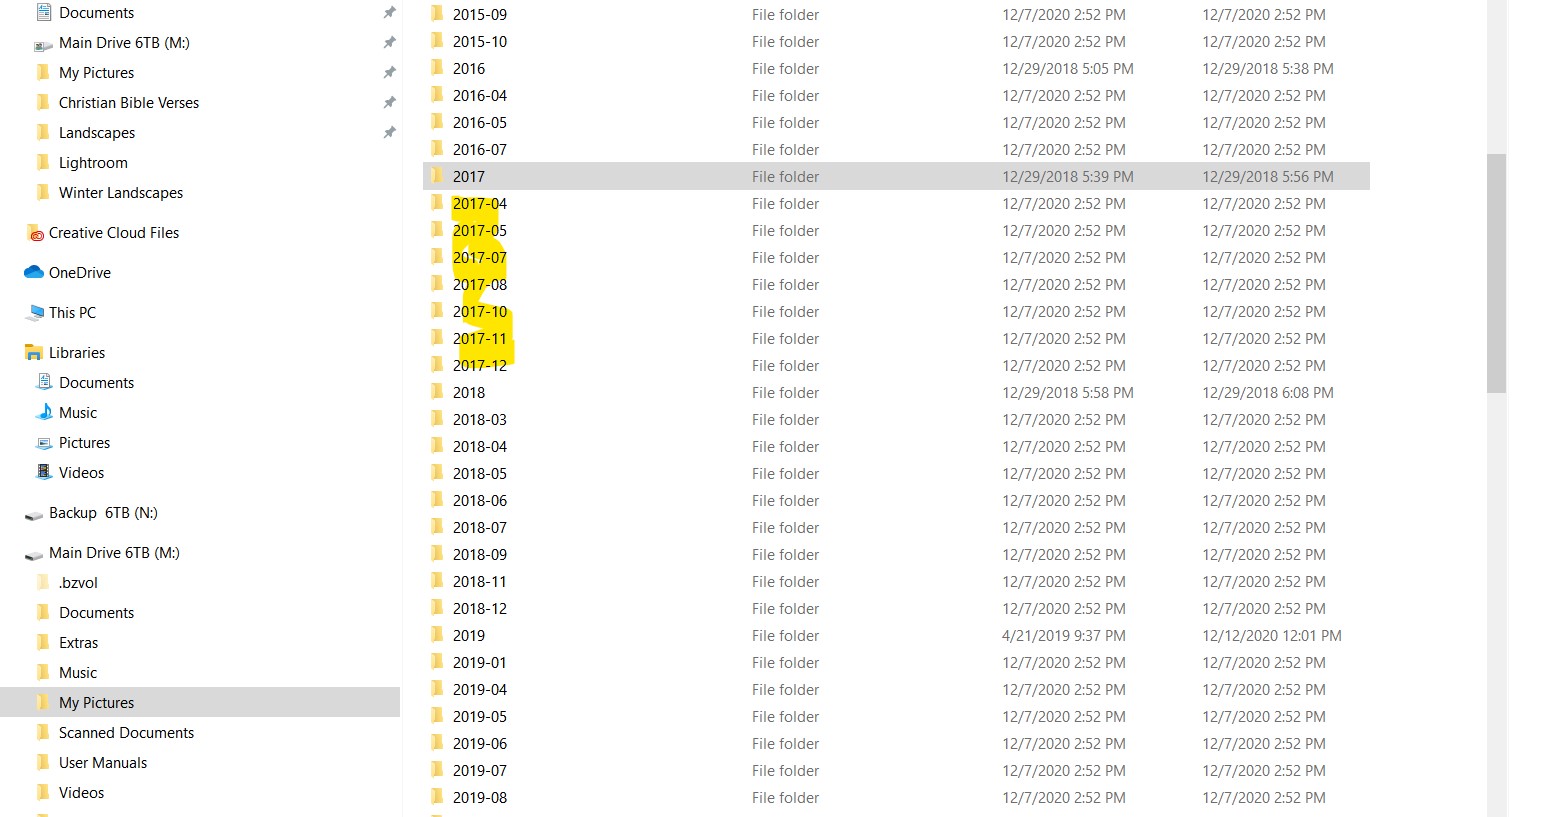This screenshot has width=1556, height=817.
Task: Click the Music library note icon
Action: click(44, 412)
